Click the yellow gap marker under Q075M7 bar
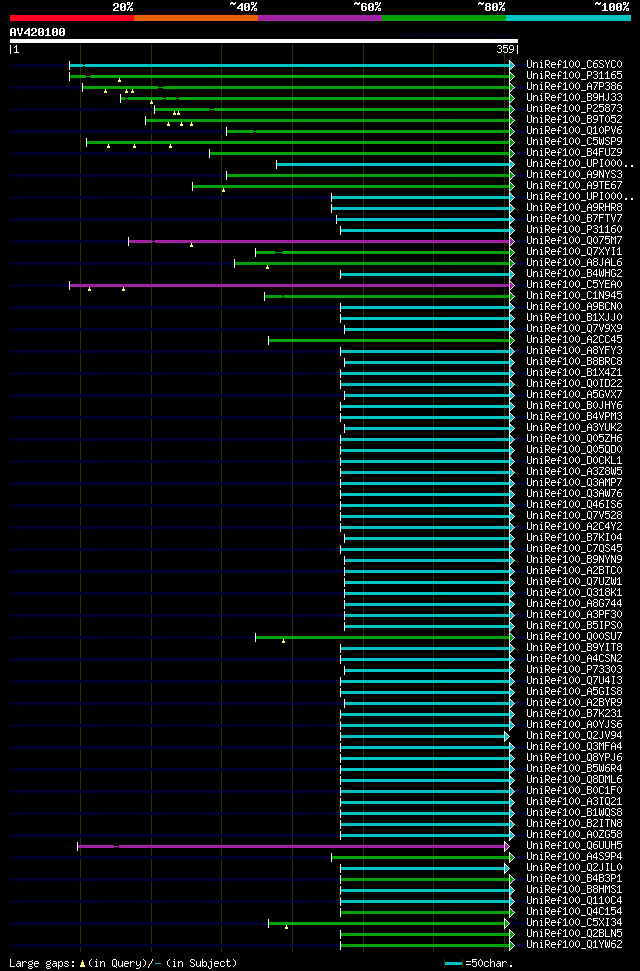This screenshot has width=640, height=971. [191, 245]
